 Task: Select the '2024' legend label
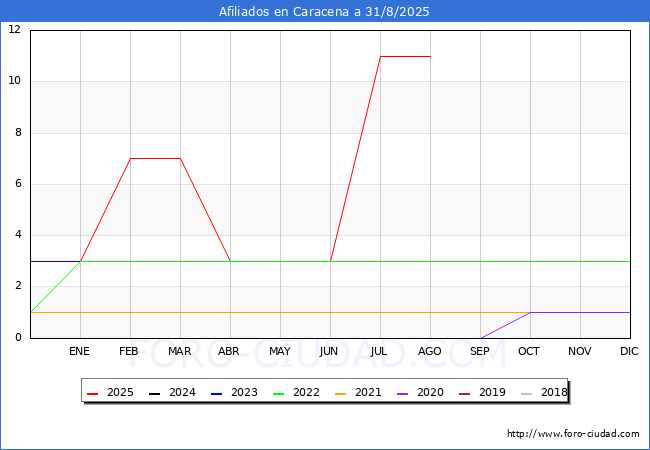(x=182, y=392)
